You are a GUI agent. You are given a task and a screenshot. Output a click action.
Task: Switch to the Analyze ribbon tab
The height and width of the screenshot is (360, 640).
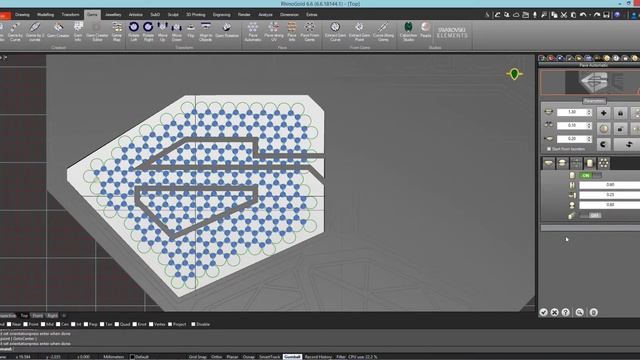[265, 15]
